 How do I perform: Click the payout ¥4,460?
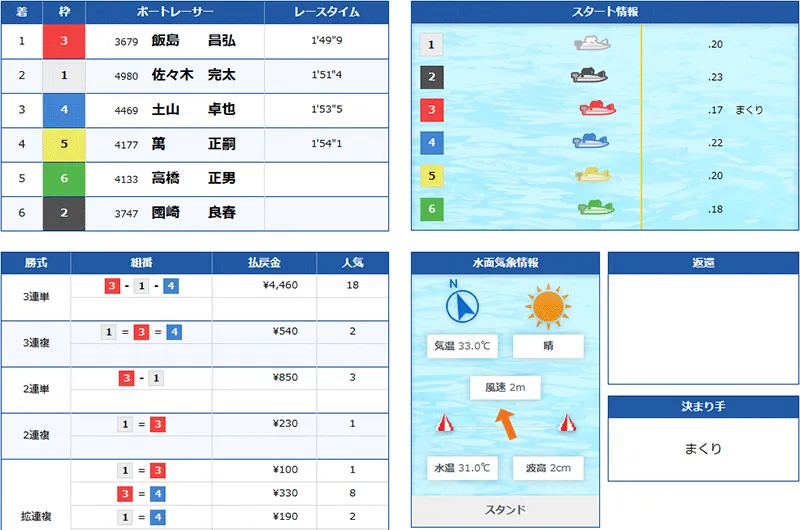click(x=280, y=285)
